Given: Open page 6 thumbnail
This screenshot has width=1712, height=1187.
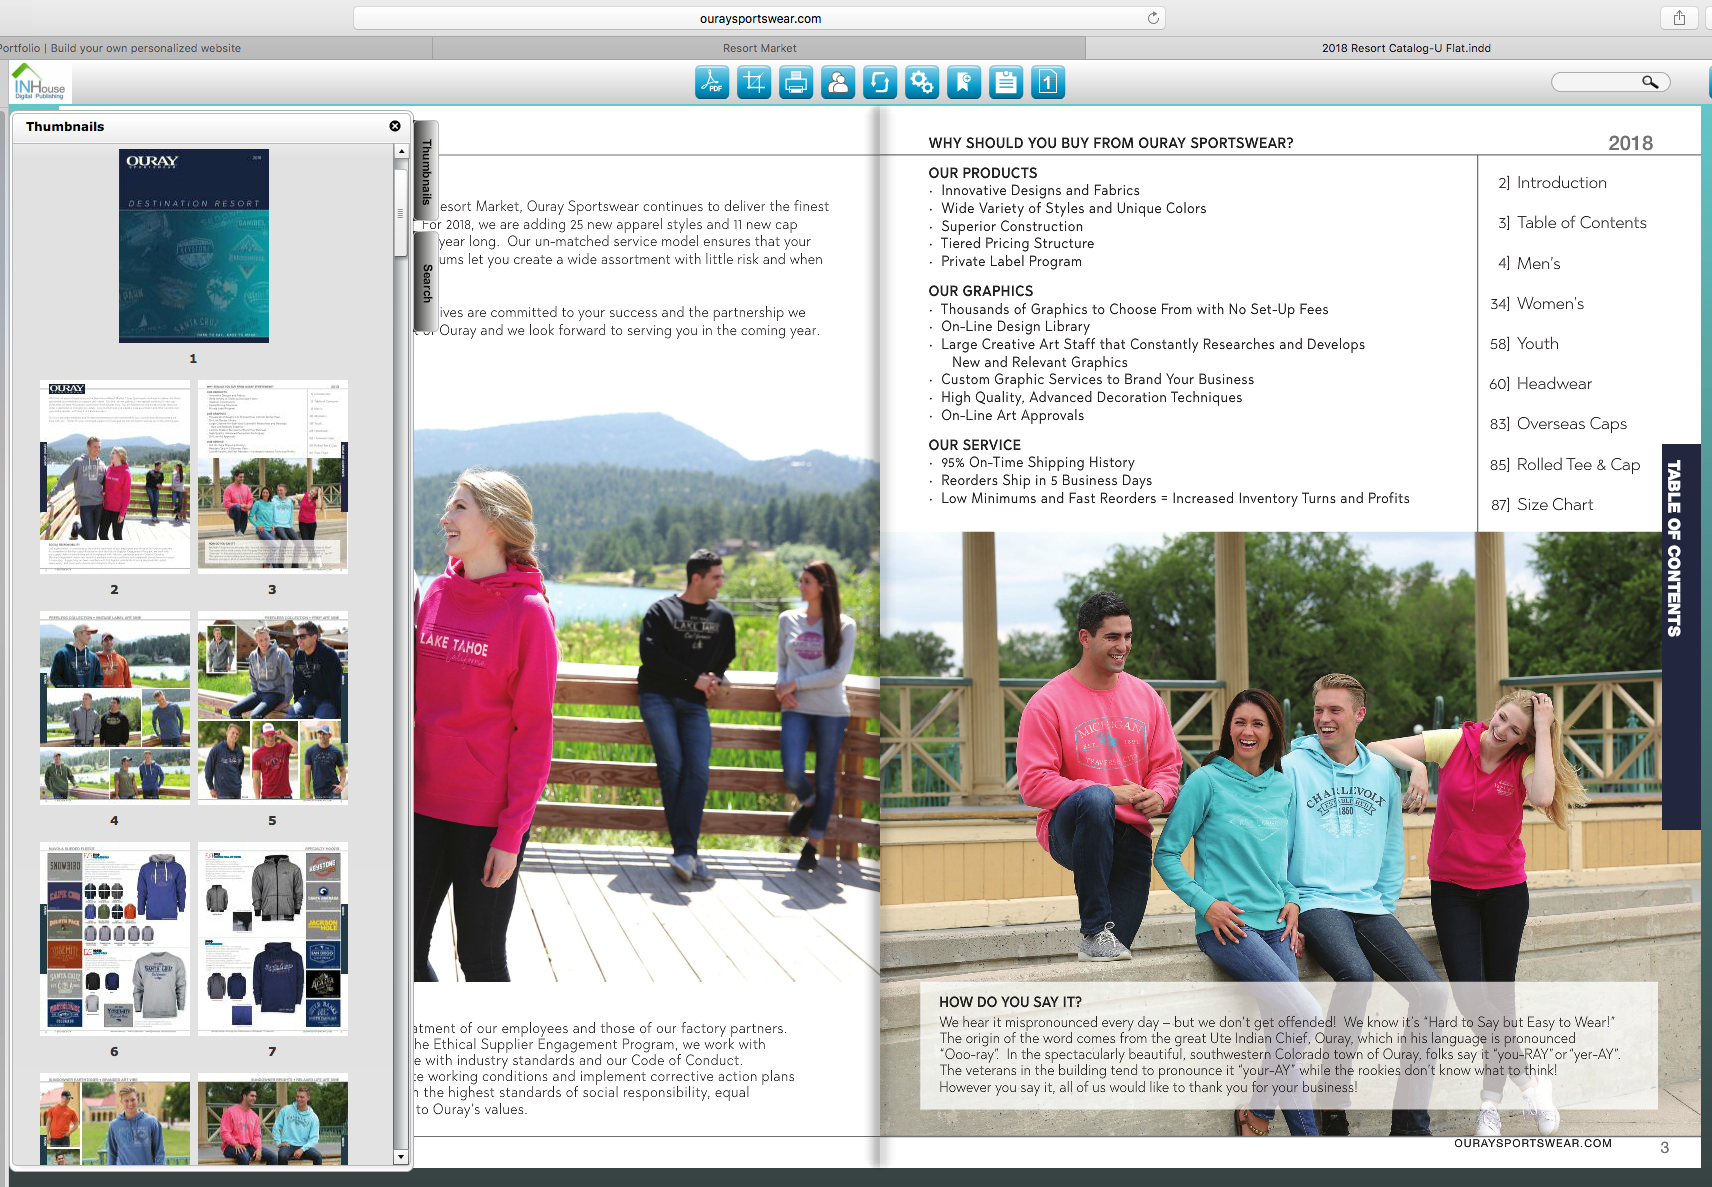Looking at the screenshot, I should (115, 939).
